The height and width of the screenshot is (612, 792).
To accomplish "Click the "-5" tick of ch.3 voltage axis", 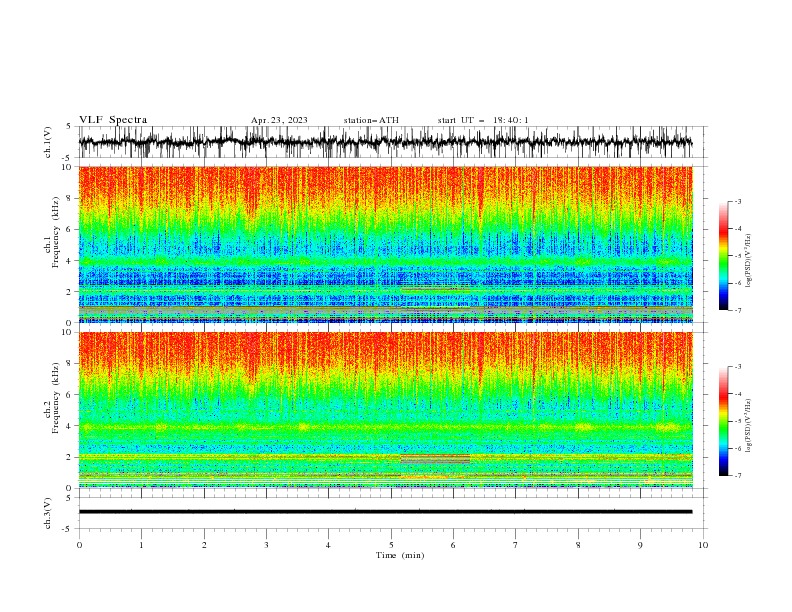I will (x=68, y=529).
